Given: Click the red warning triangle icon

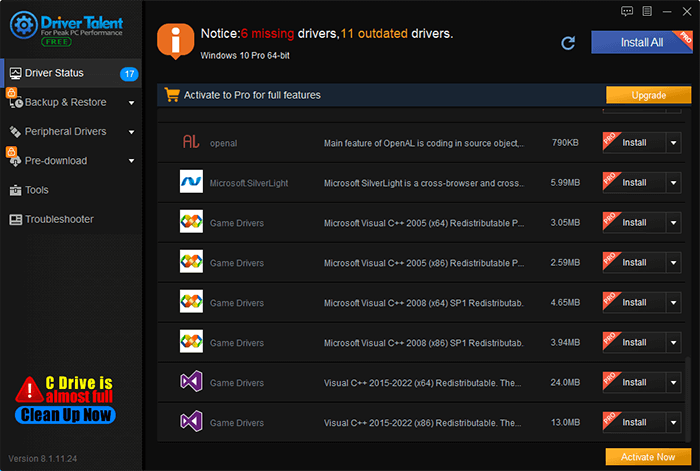Looking at the screenshot, I should coord(29,390).
